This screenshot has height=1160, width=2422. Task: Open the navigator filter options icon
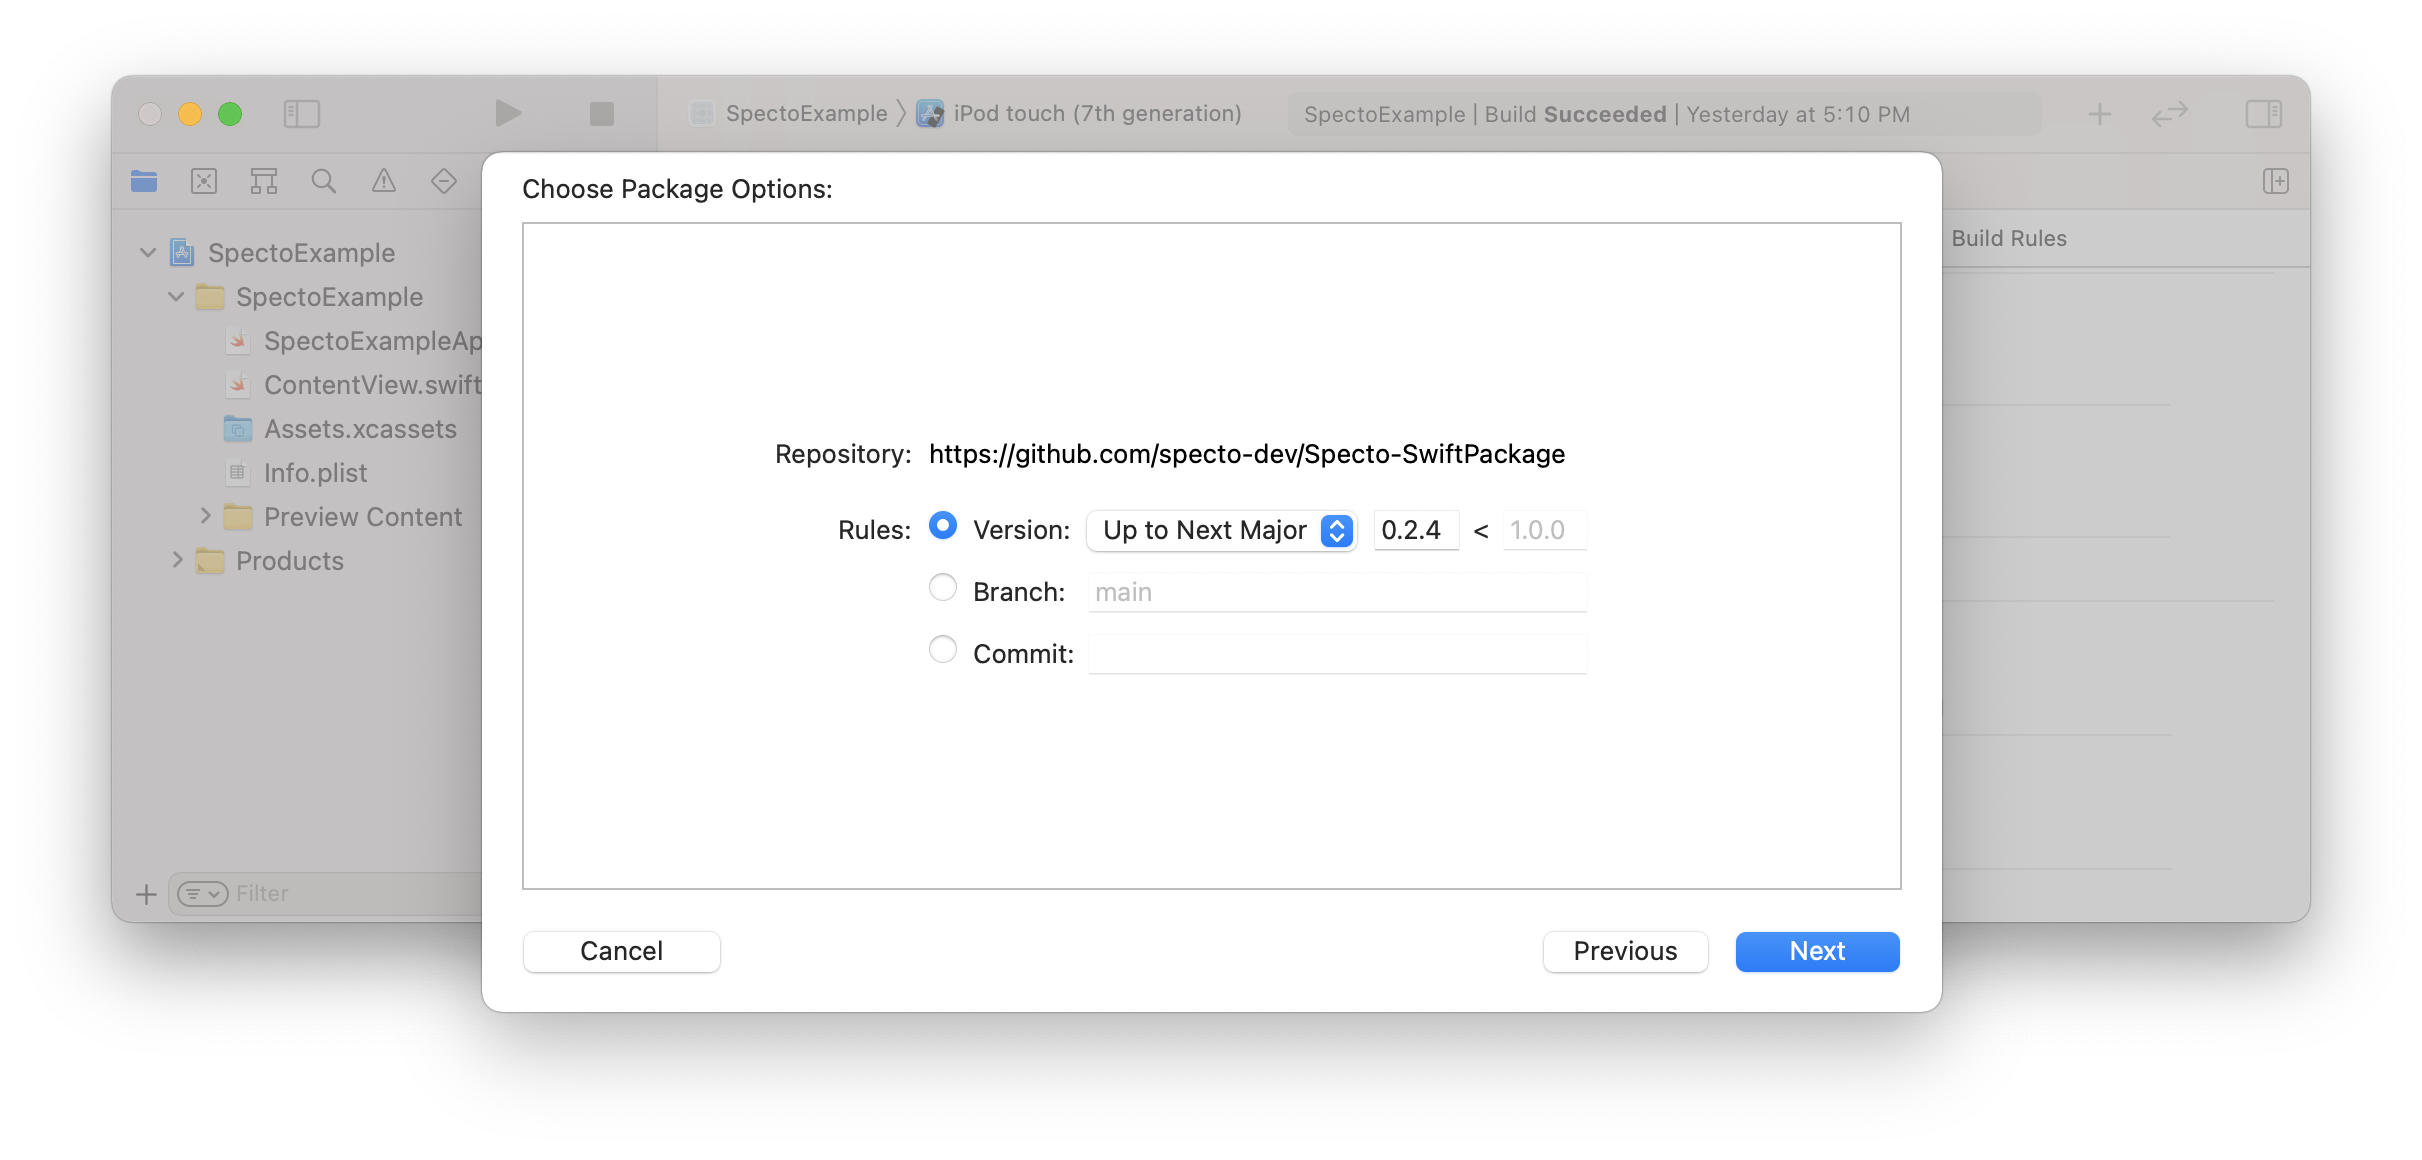pos(203,894)
